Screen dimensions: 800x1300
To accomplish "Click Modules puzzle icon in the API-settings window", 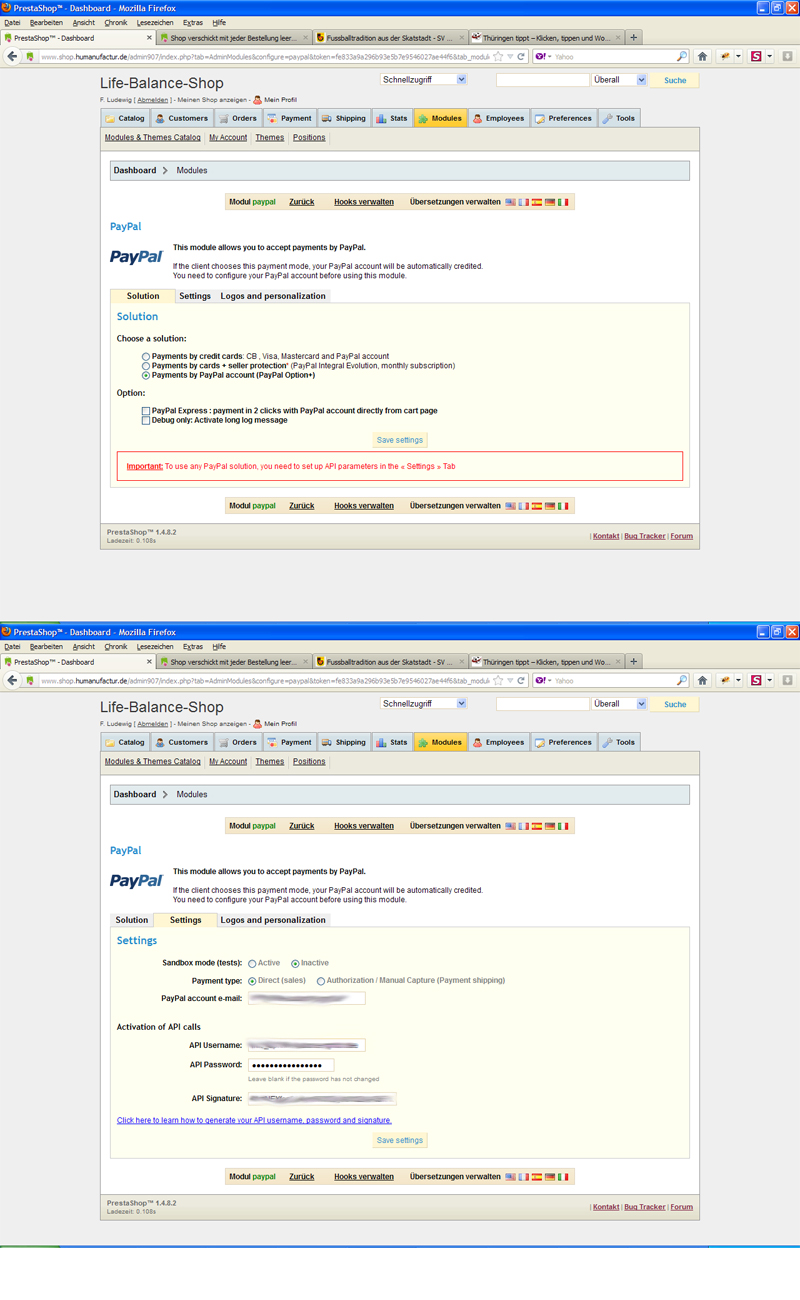I will point(423,742).
